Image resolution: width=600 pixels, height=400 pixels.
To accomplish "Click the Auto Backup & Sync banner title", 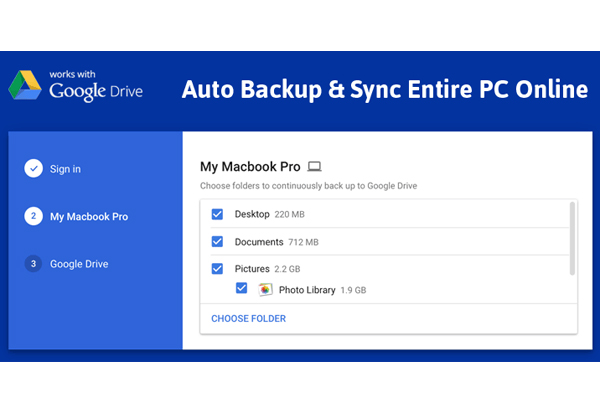I will [x=384, y=89].
